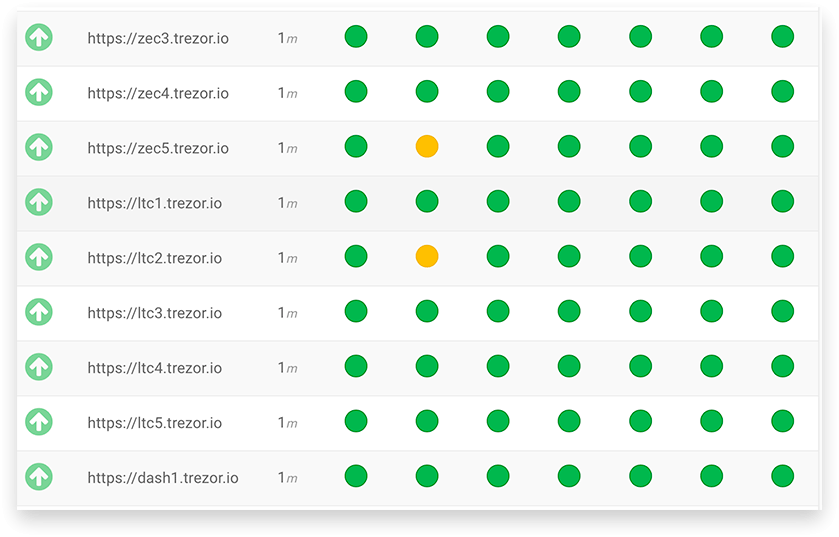The height and width of the screenshot is (537, 839).
Task: Click the 1m interval in zec4 row
Action: [x=288, y=94]
